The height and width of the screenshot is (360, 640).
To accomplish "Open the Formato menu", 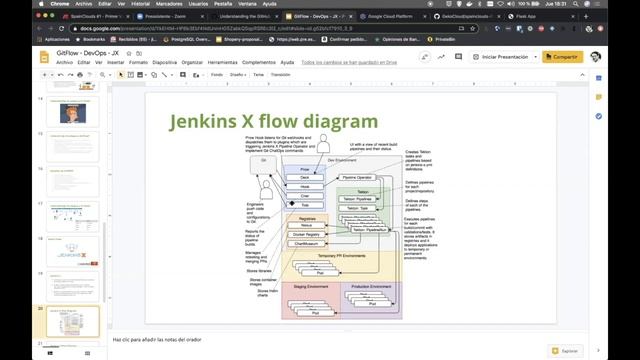I will 138,62.
